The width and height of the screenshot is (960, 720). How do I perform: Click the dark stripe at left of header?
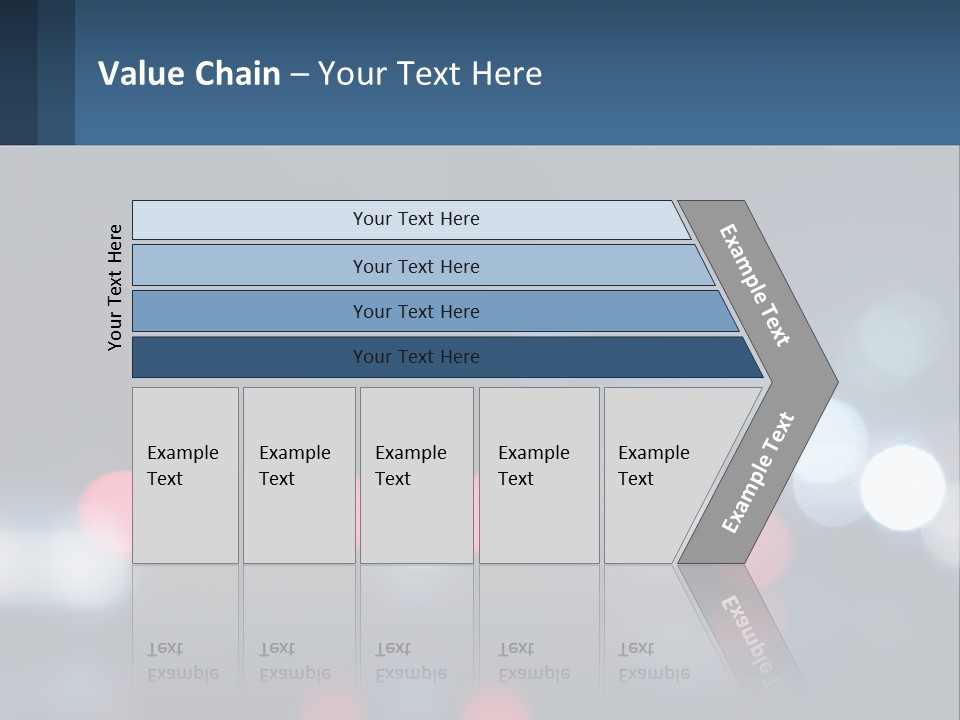(18, 72)
